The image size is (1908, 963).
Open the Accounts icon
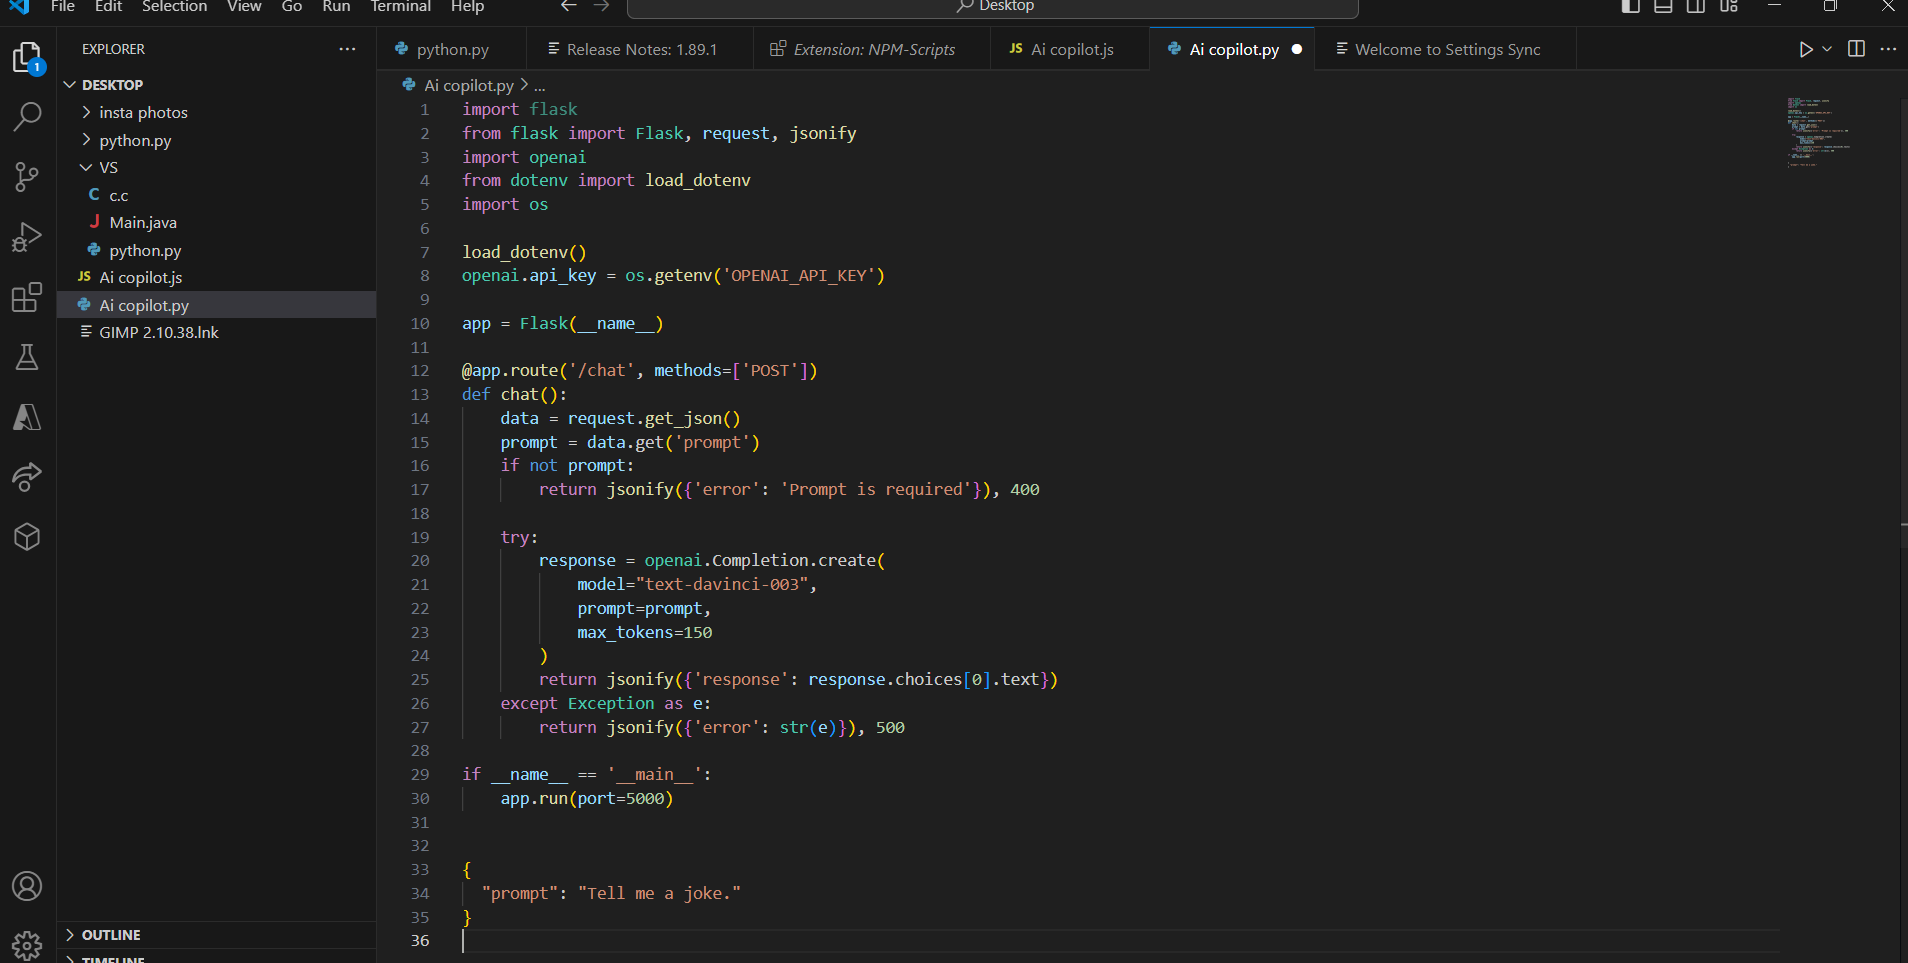click(x=27, y=886)
